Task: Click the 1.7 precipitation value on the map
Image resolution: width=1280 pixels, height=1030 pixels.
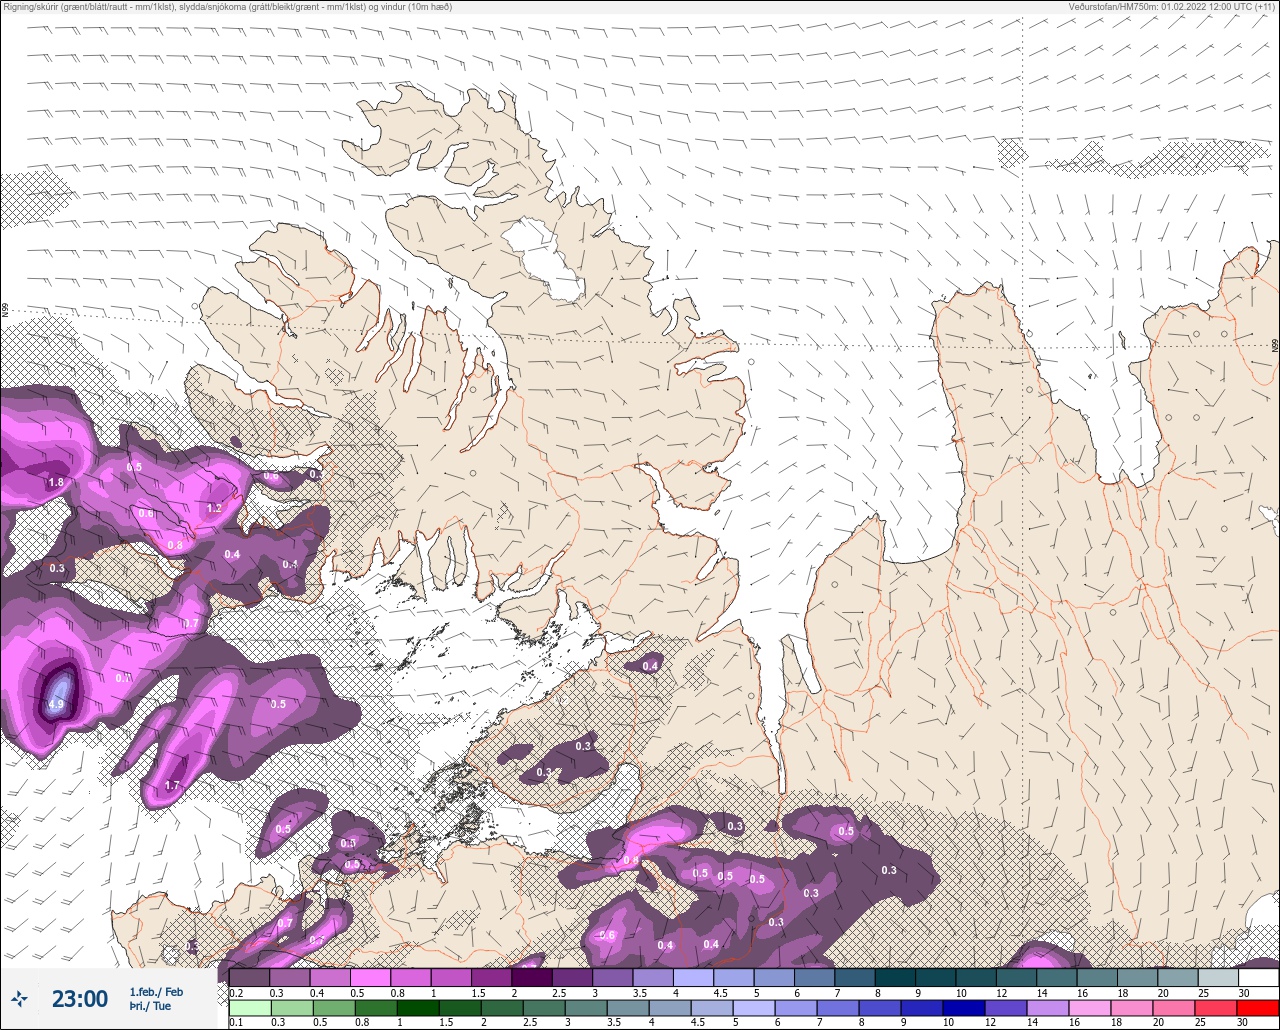Action: [x=172, y=785]
